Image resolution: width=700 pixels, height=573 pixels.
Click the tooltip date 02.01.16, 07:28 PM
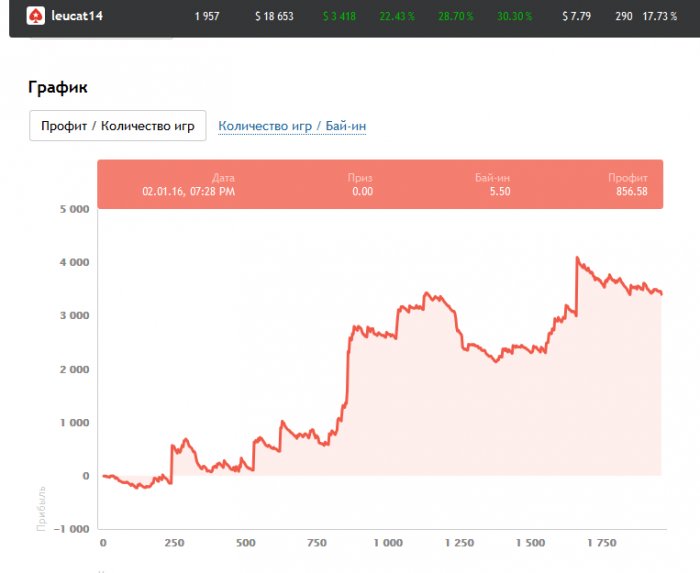click(189, 191)
